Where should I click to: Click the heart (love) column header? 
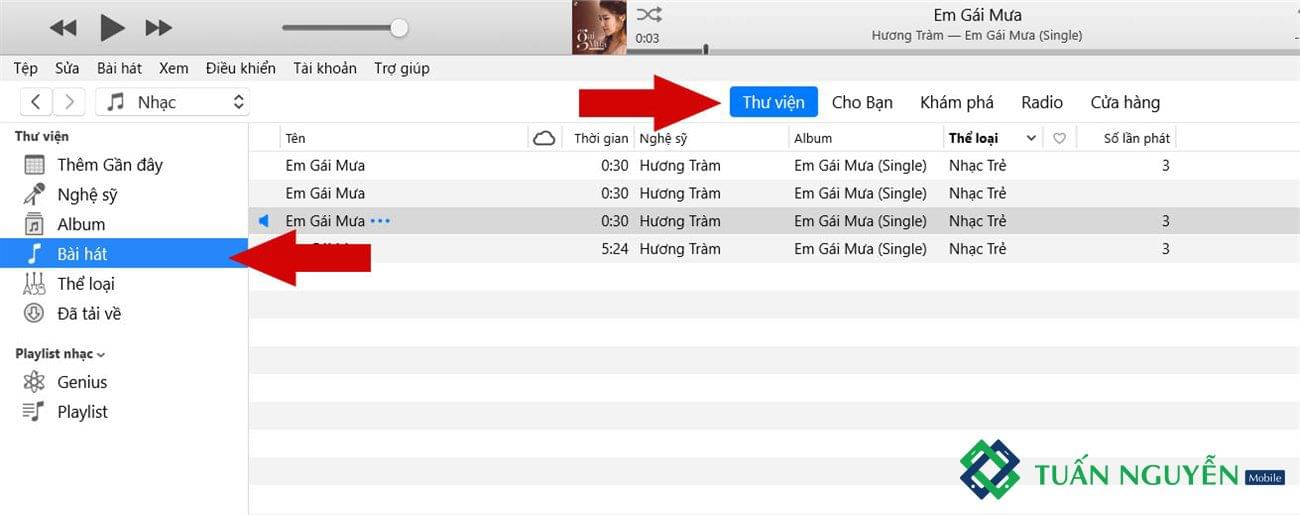(x=1059, y=138)
